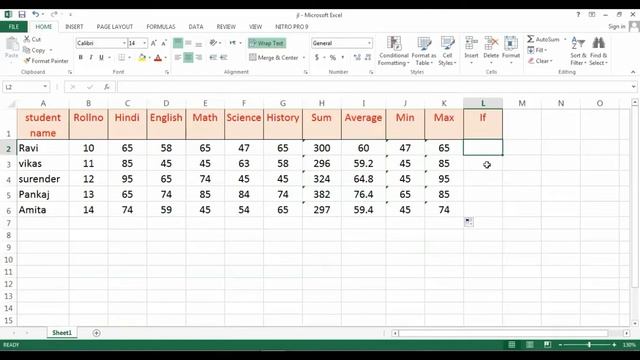Toggle top vertical alignment

178,43
